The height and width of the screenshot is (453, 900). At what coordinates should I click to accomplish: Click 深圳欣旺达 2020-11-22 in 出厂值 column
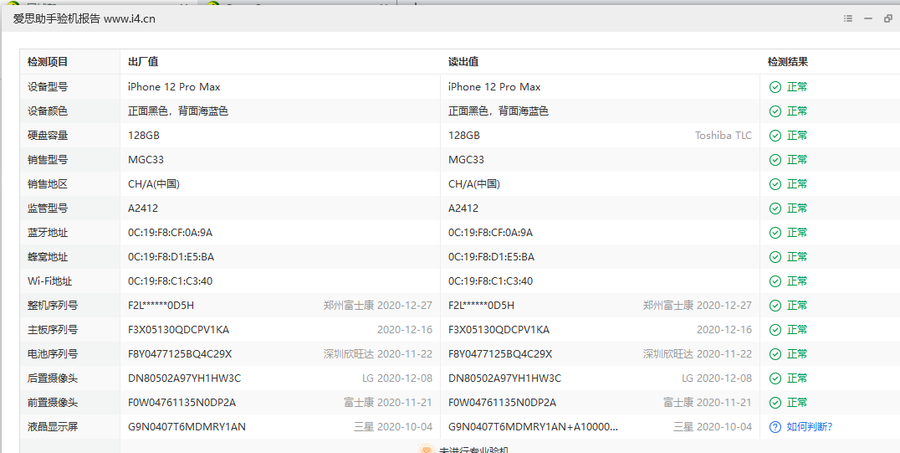pos(378,354)
